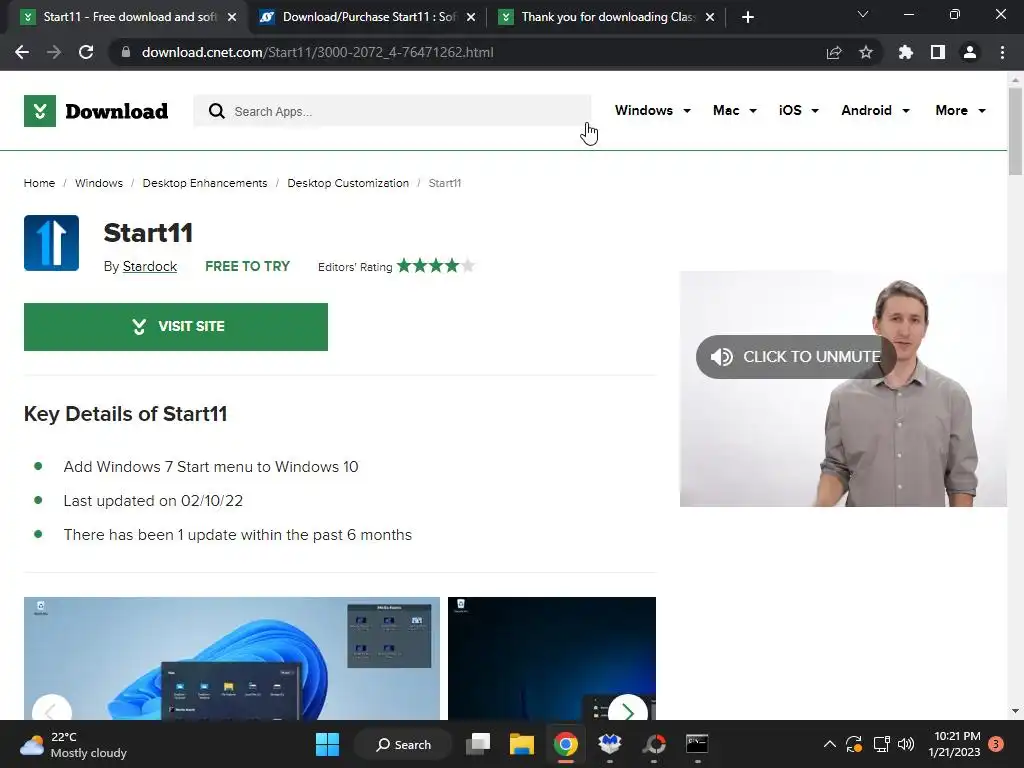Click the Chrome taskbar icon

click(x=566, y=744)
